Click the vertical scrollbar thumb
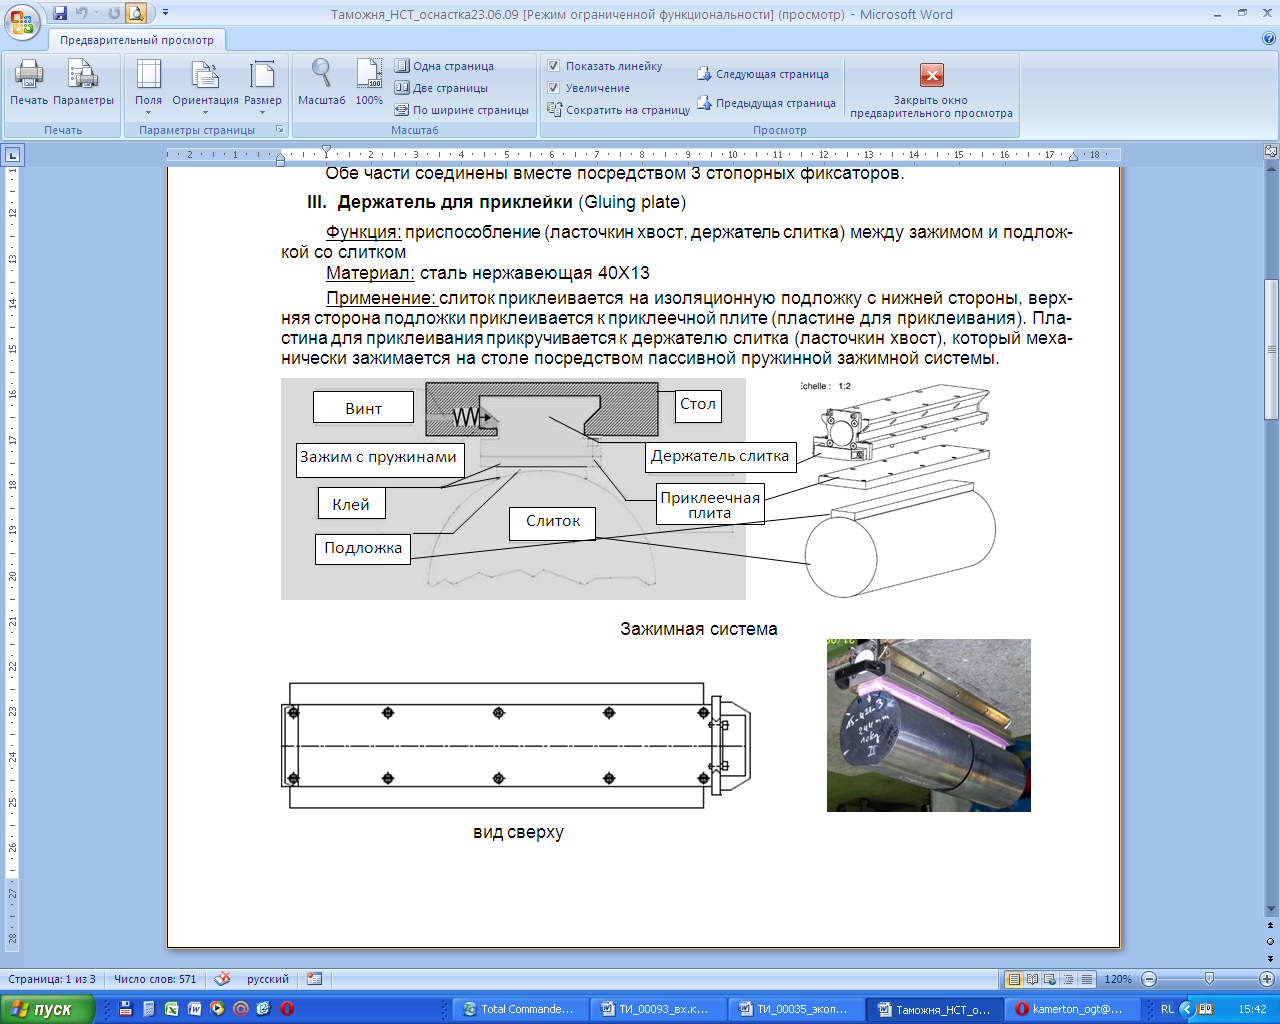Screen dimensions: 1280x1024 [1271, 350]
